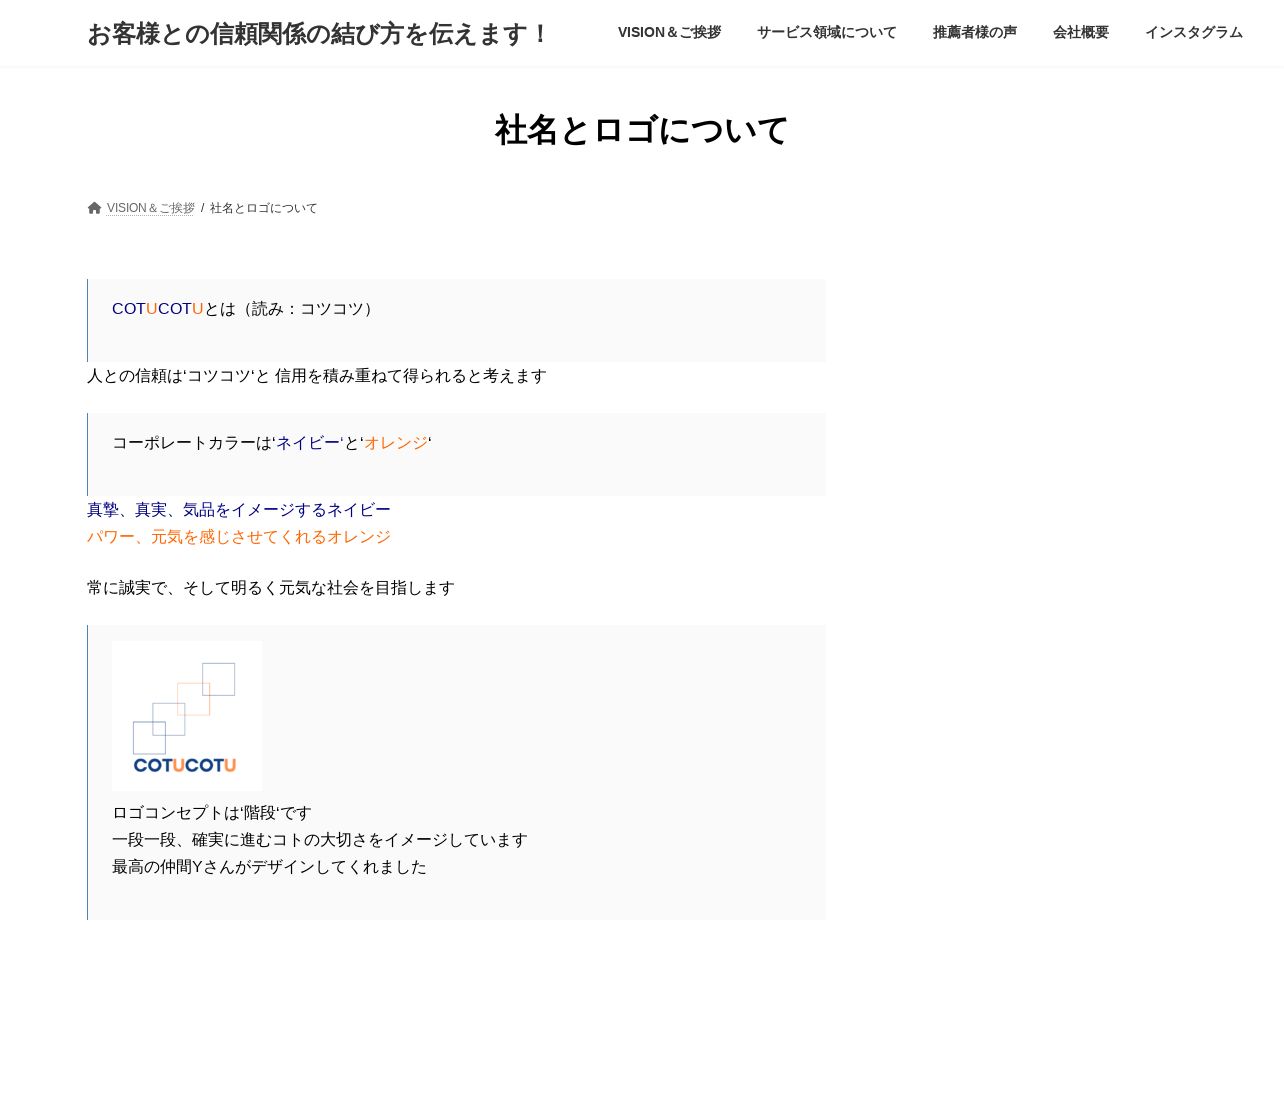Open インスタグラム navigation link
The width and height of the screenshot is (1284, 1116).
point(1194,32)
